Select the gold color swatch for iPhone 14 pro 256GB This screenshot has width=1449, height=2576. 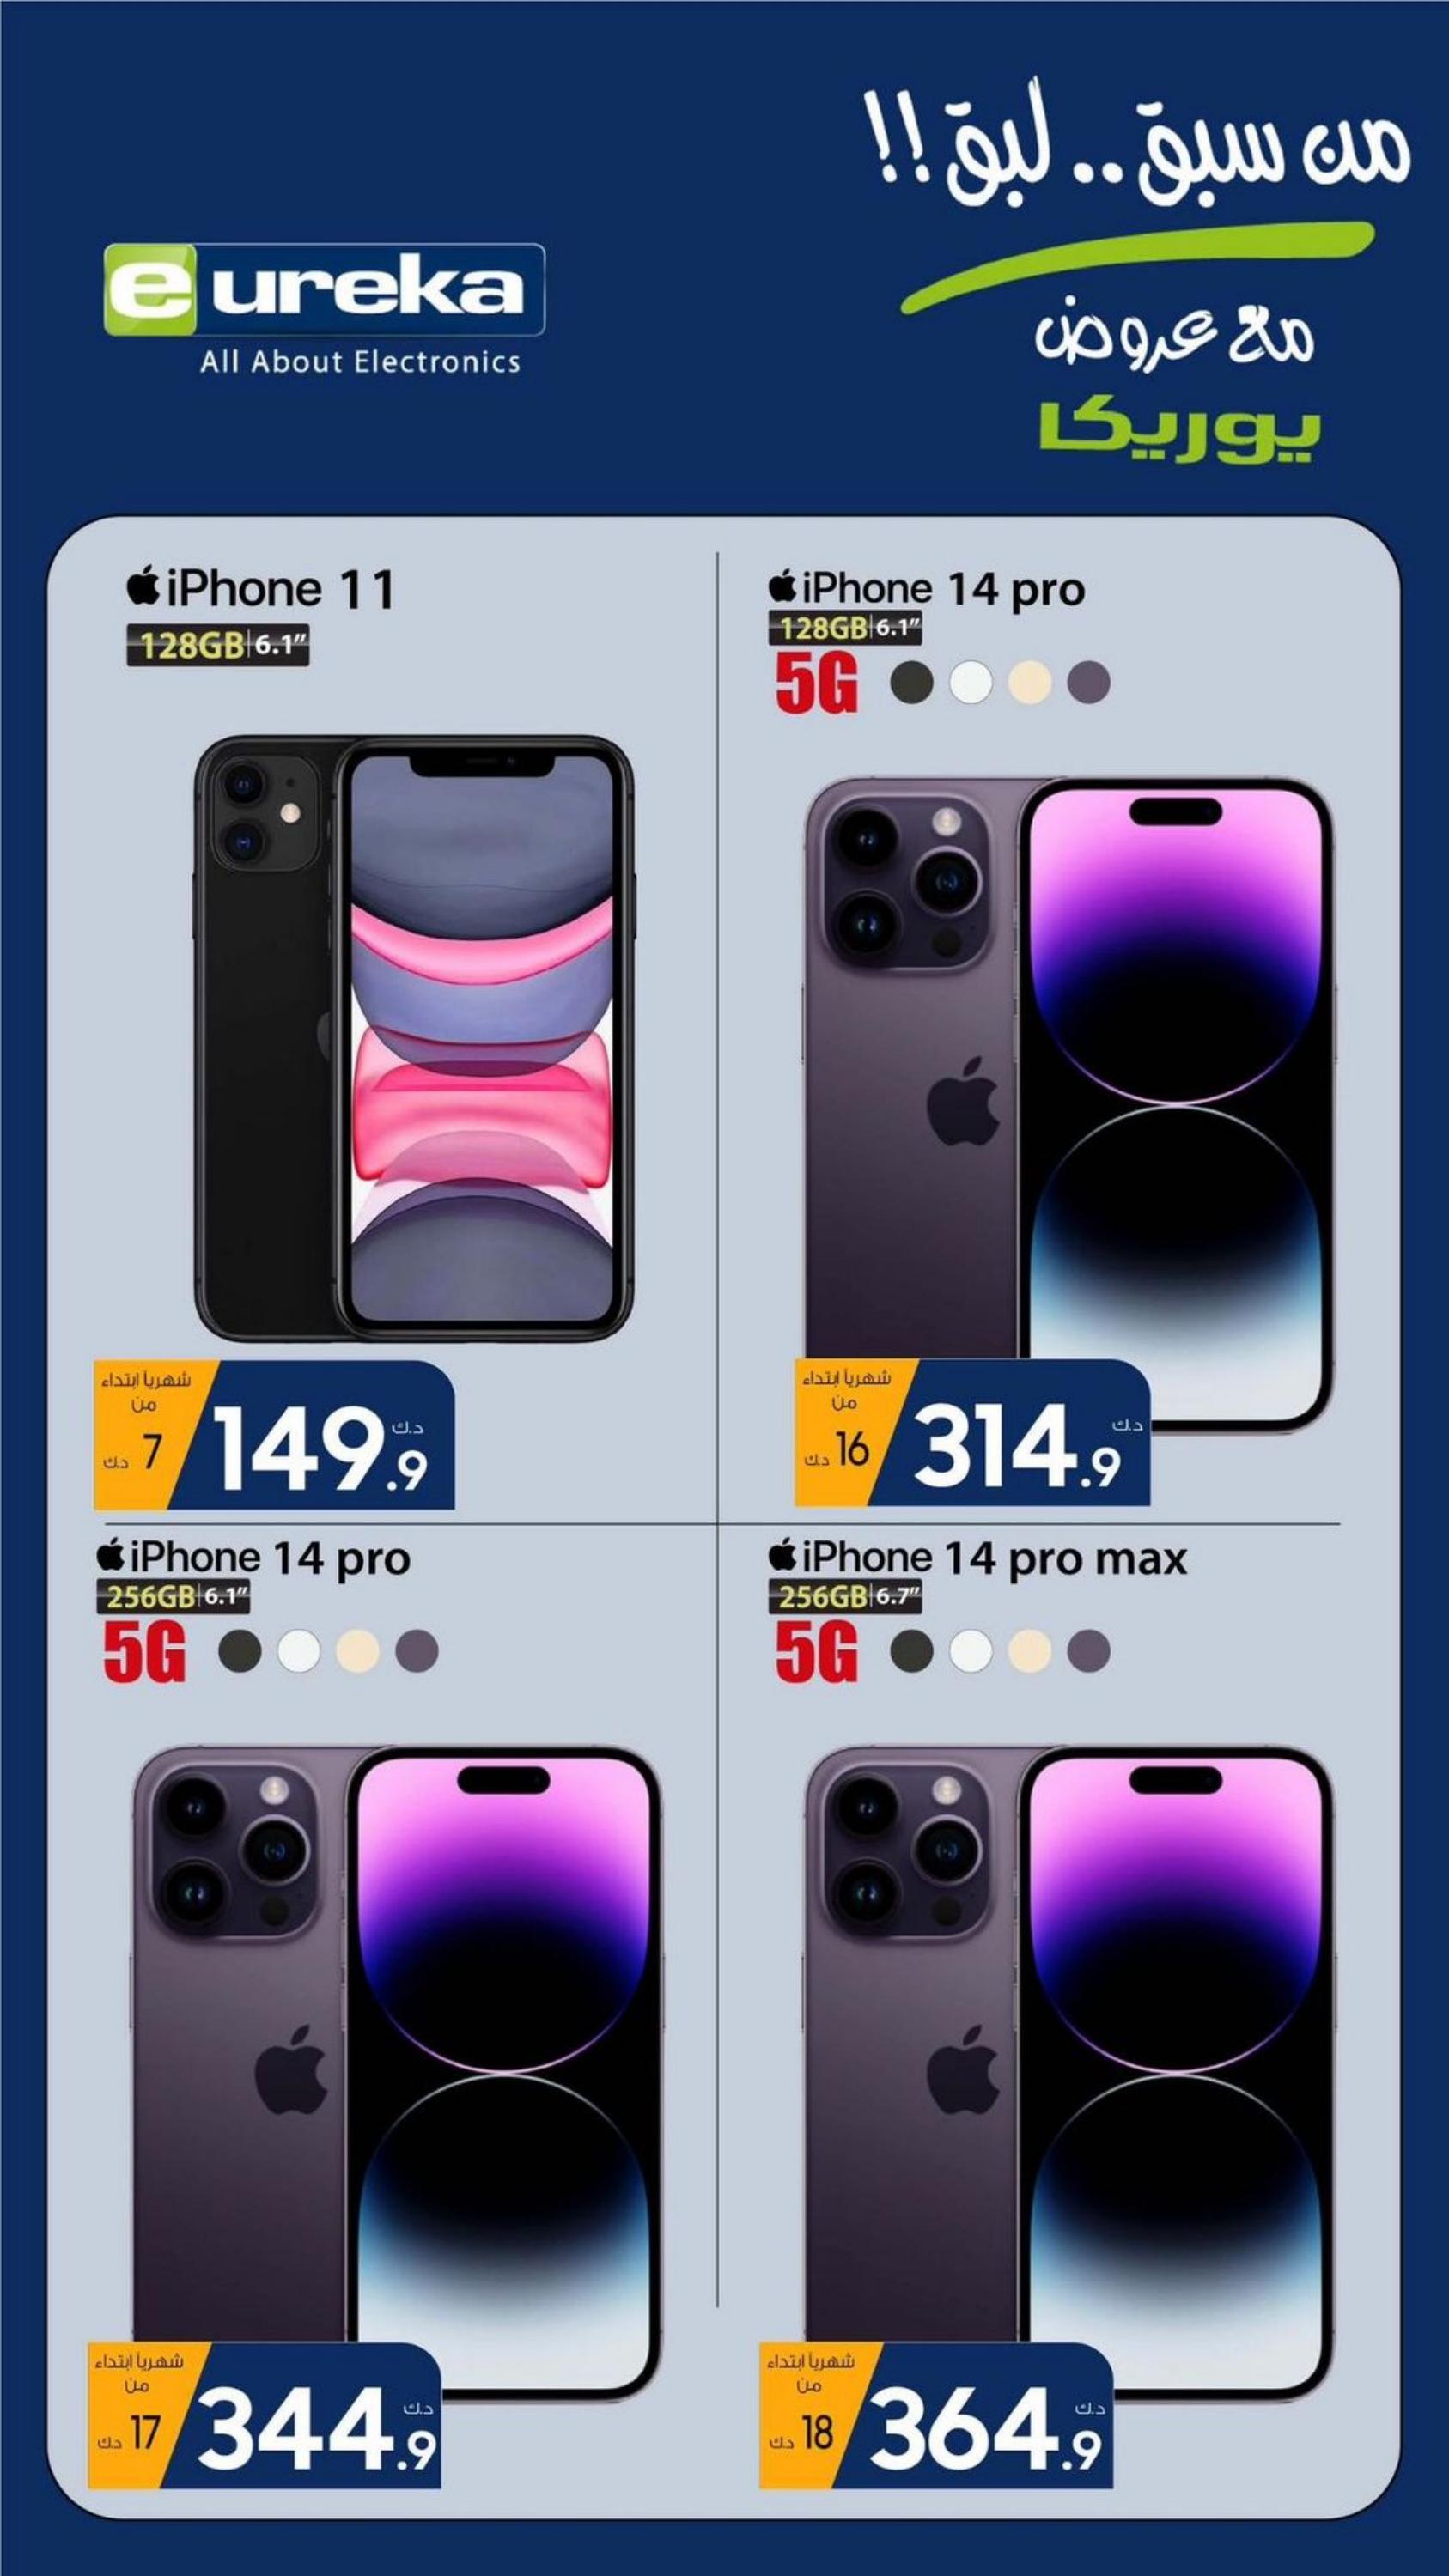pyautogui.click(x=358, y=1652)
